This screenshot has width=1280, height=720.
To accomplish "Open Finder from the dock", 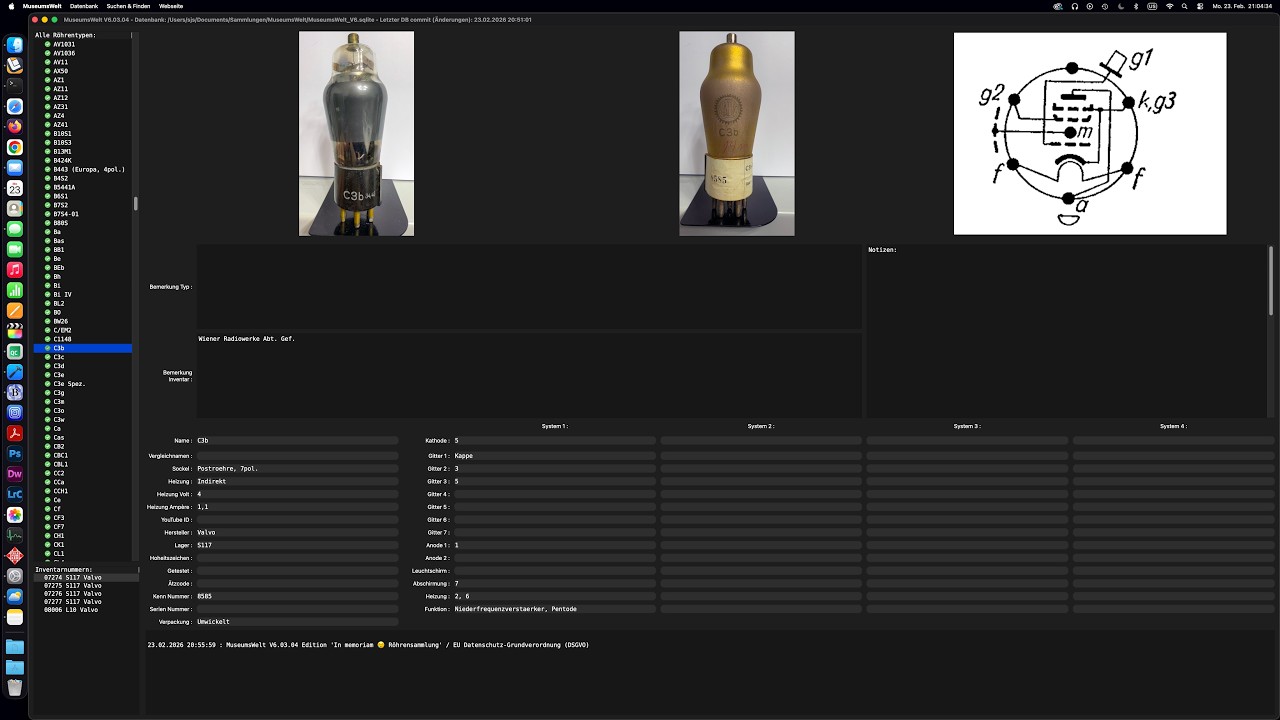I will (x=15, y=45).
